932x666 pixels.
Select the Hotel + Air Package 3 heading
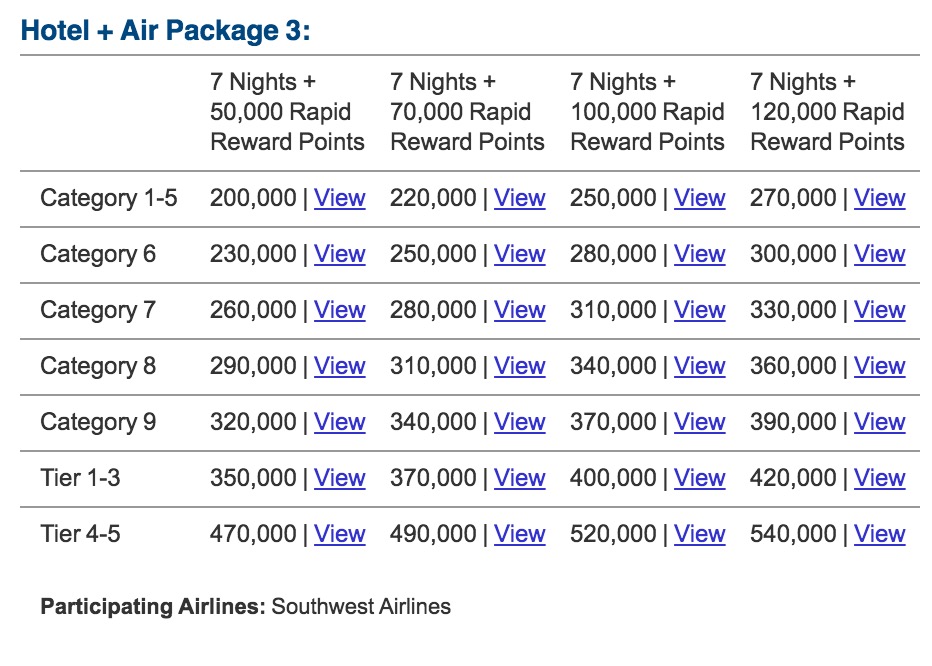tap(166, 30)
